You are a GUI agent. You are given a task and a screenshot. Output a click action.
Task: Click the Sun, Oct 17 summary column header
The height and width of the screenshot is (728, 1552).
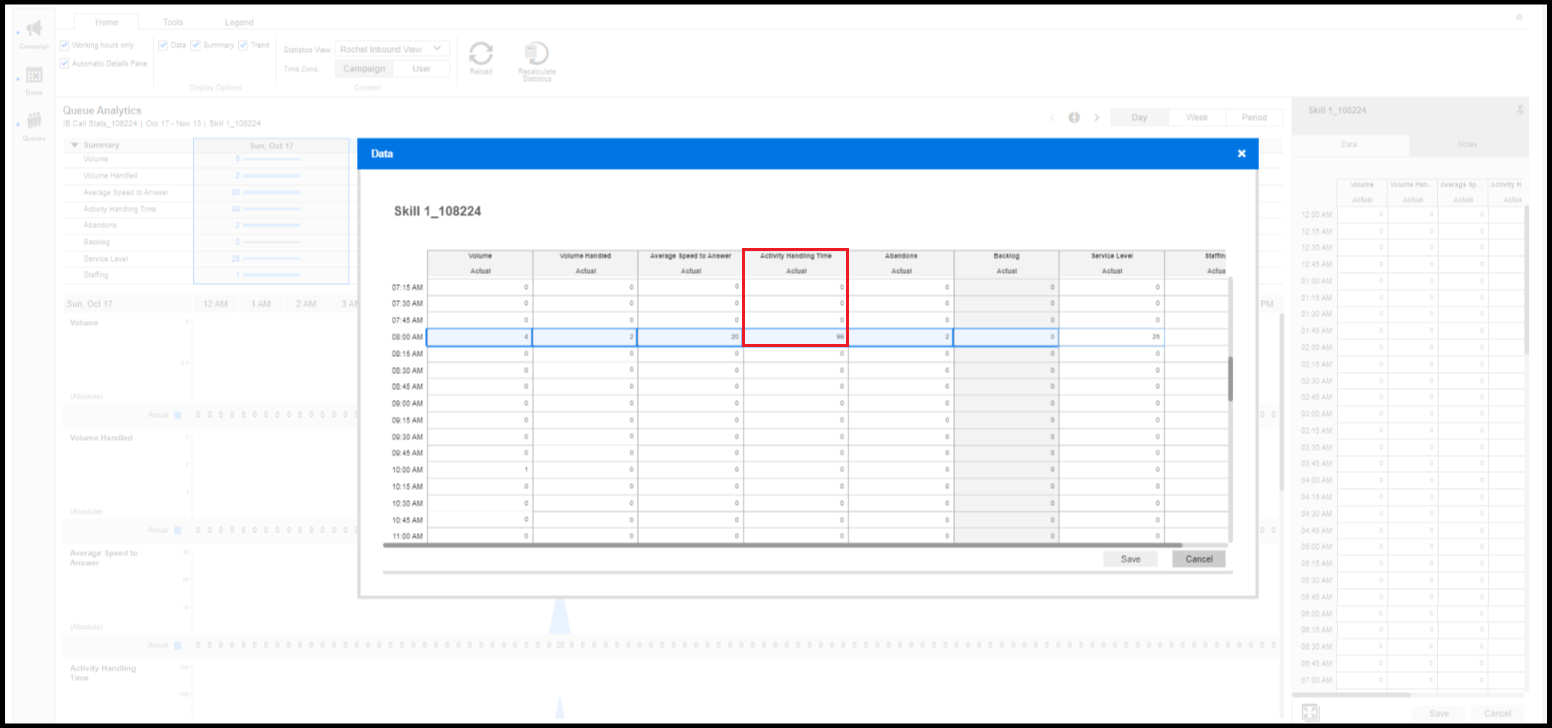coord(271,145)
